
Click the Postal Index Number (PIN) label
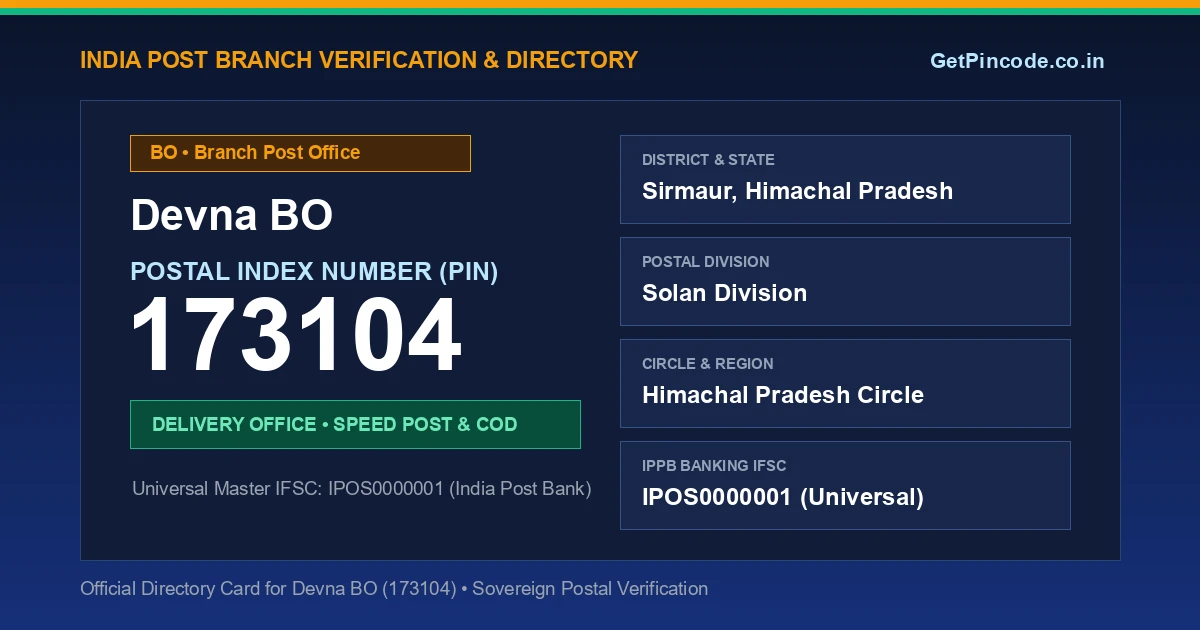pyautogui.click(x=314, y=271)
